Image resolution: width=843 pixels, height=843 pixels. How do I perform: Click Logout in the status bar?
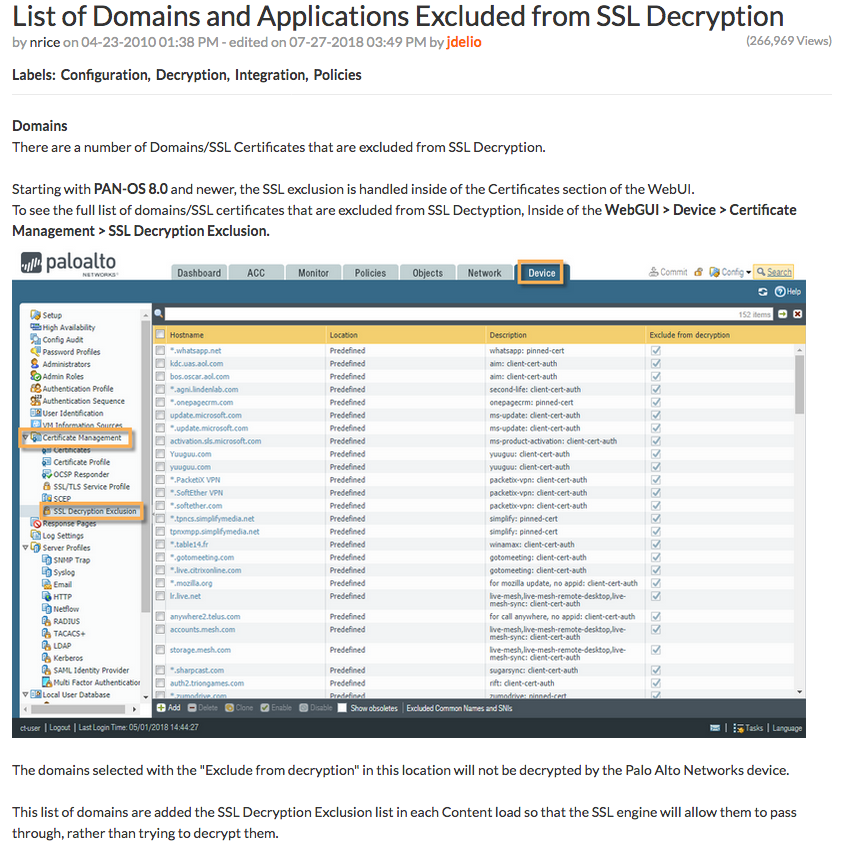[60, 727]
